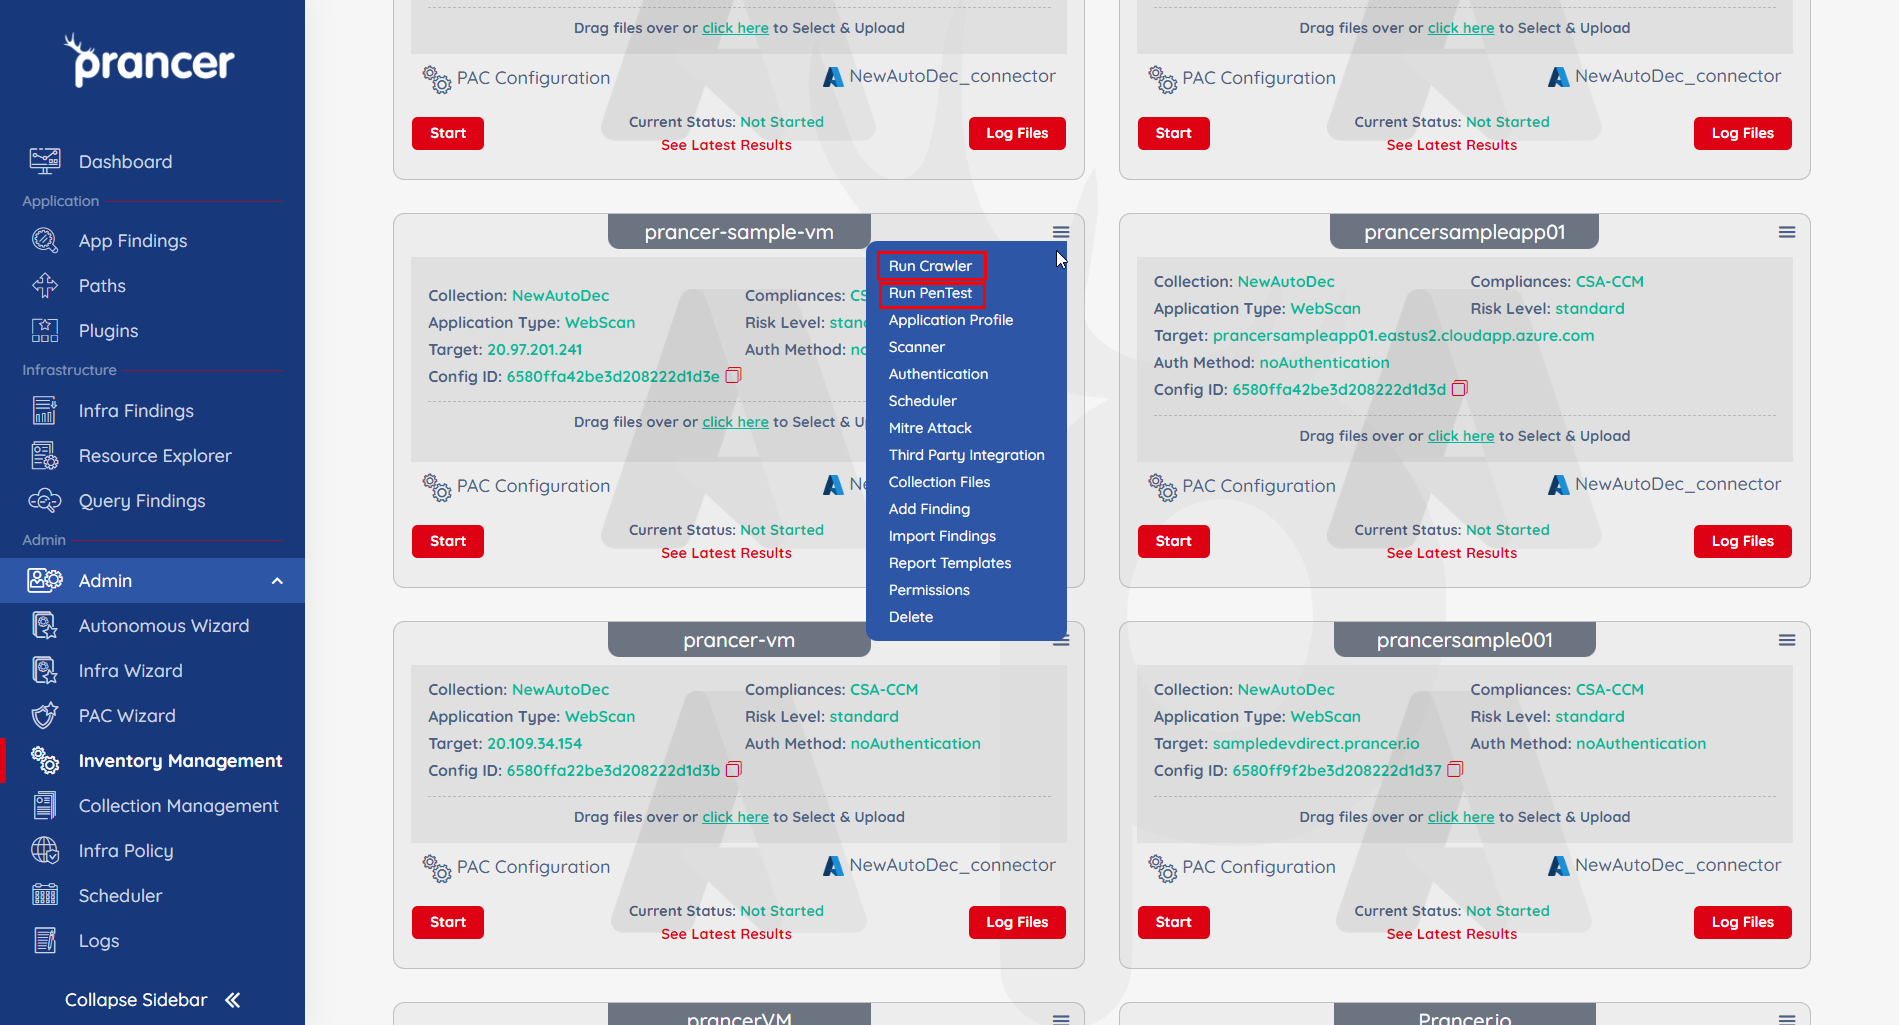This screenshot has width=1899, height=1025.
Task: Click the prancersample001 card title
Action: tap(1465, 640)
